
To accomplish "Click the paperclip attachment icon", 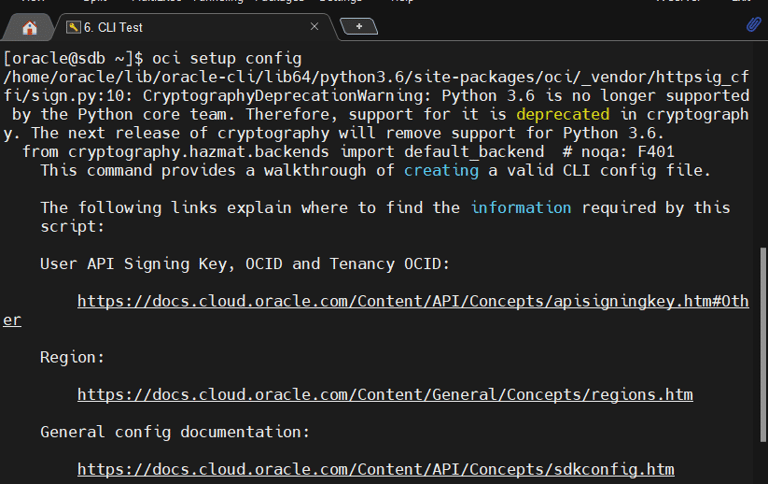I will coord(754,24).
